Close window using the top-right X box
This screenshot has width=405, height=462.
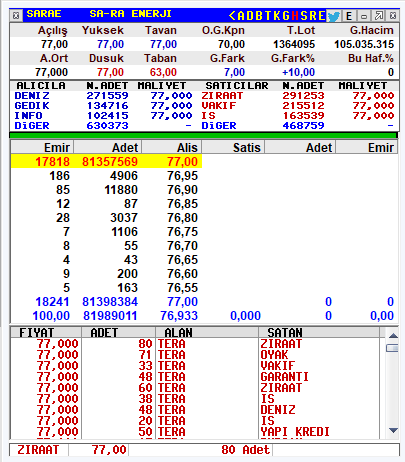tap(393, 16)
